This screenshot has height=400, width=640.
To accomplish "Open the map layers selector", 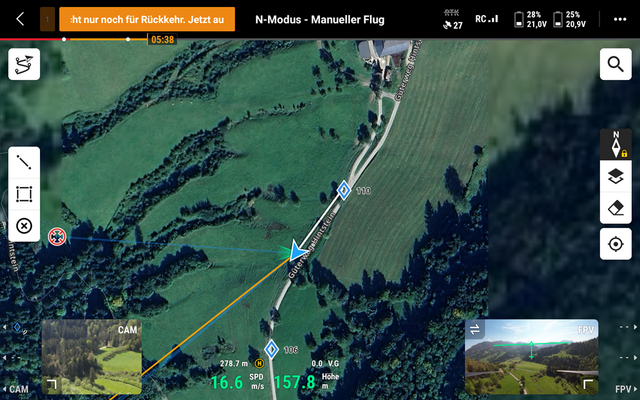I will click(x=615, y=177).
